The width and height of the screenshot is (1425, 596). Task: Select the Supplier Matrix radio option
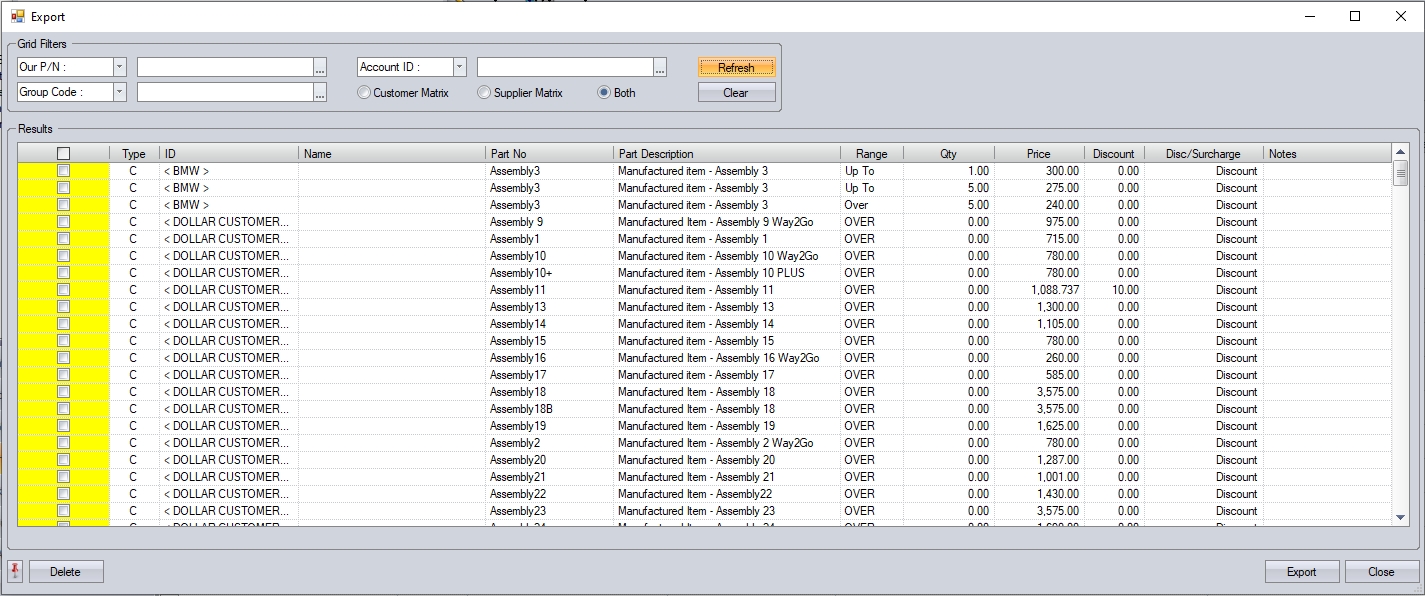pos(485,93)
